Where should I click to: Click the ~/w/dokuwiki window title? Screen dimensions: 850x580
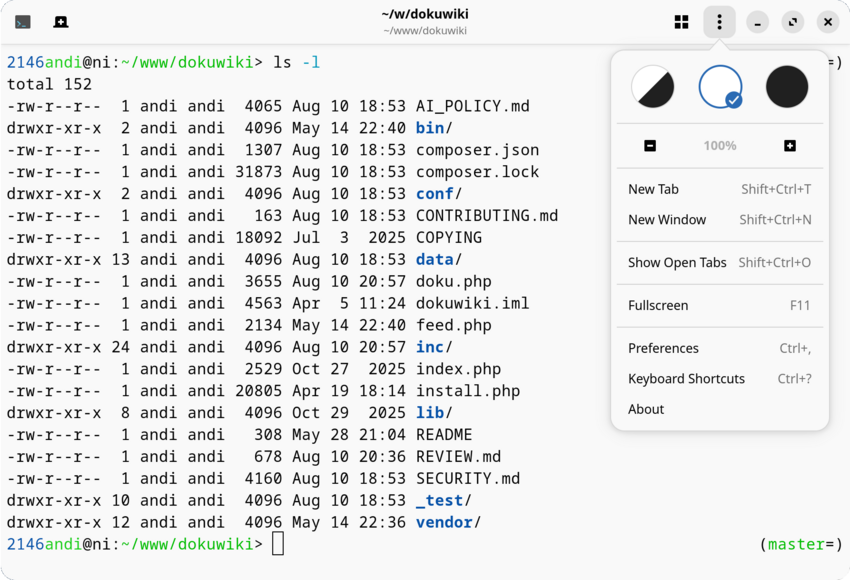coord(425,14)
